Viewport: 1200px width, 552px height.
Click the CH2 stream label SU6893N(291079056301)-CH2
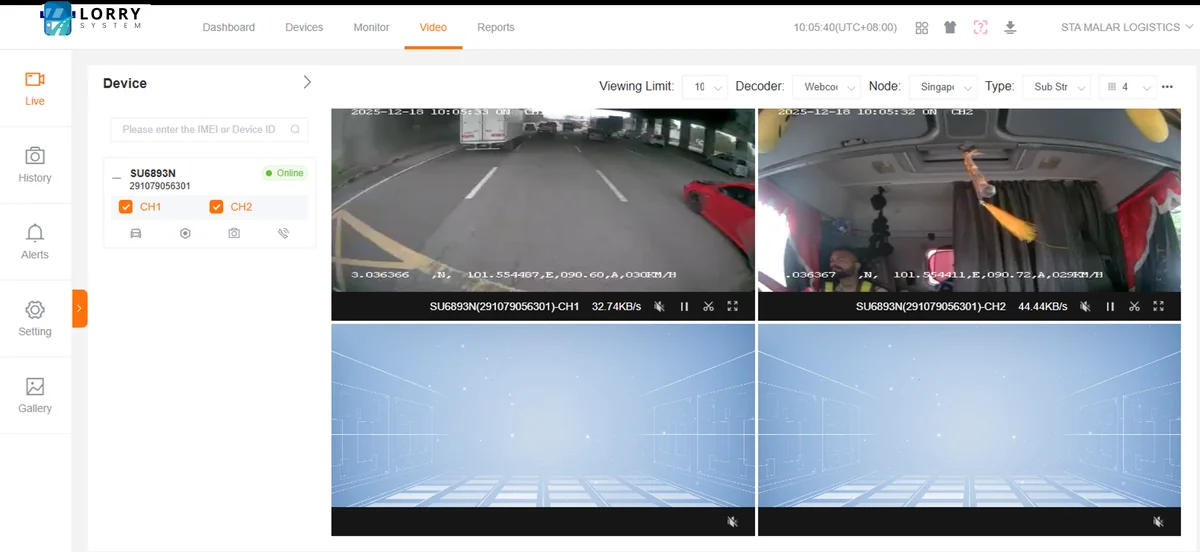[x=931, y=307]
